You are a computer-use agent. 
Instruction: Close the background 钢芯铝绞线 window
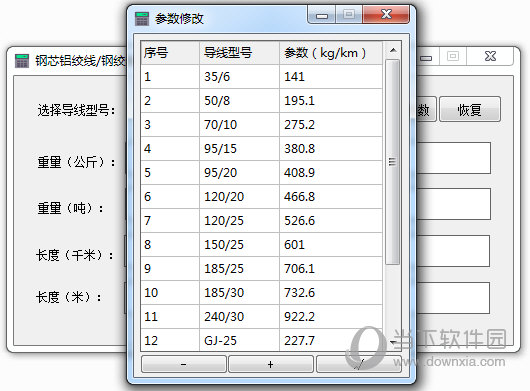(x=490, y=56)
